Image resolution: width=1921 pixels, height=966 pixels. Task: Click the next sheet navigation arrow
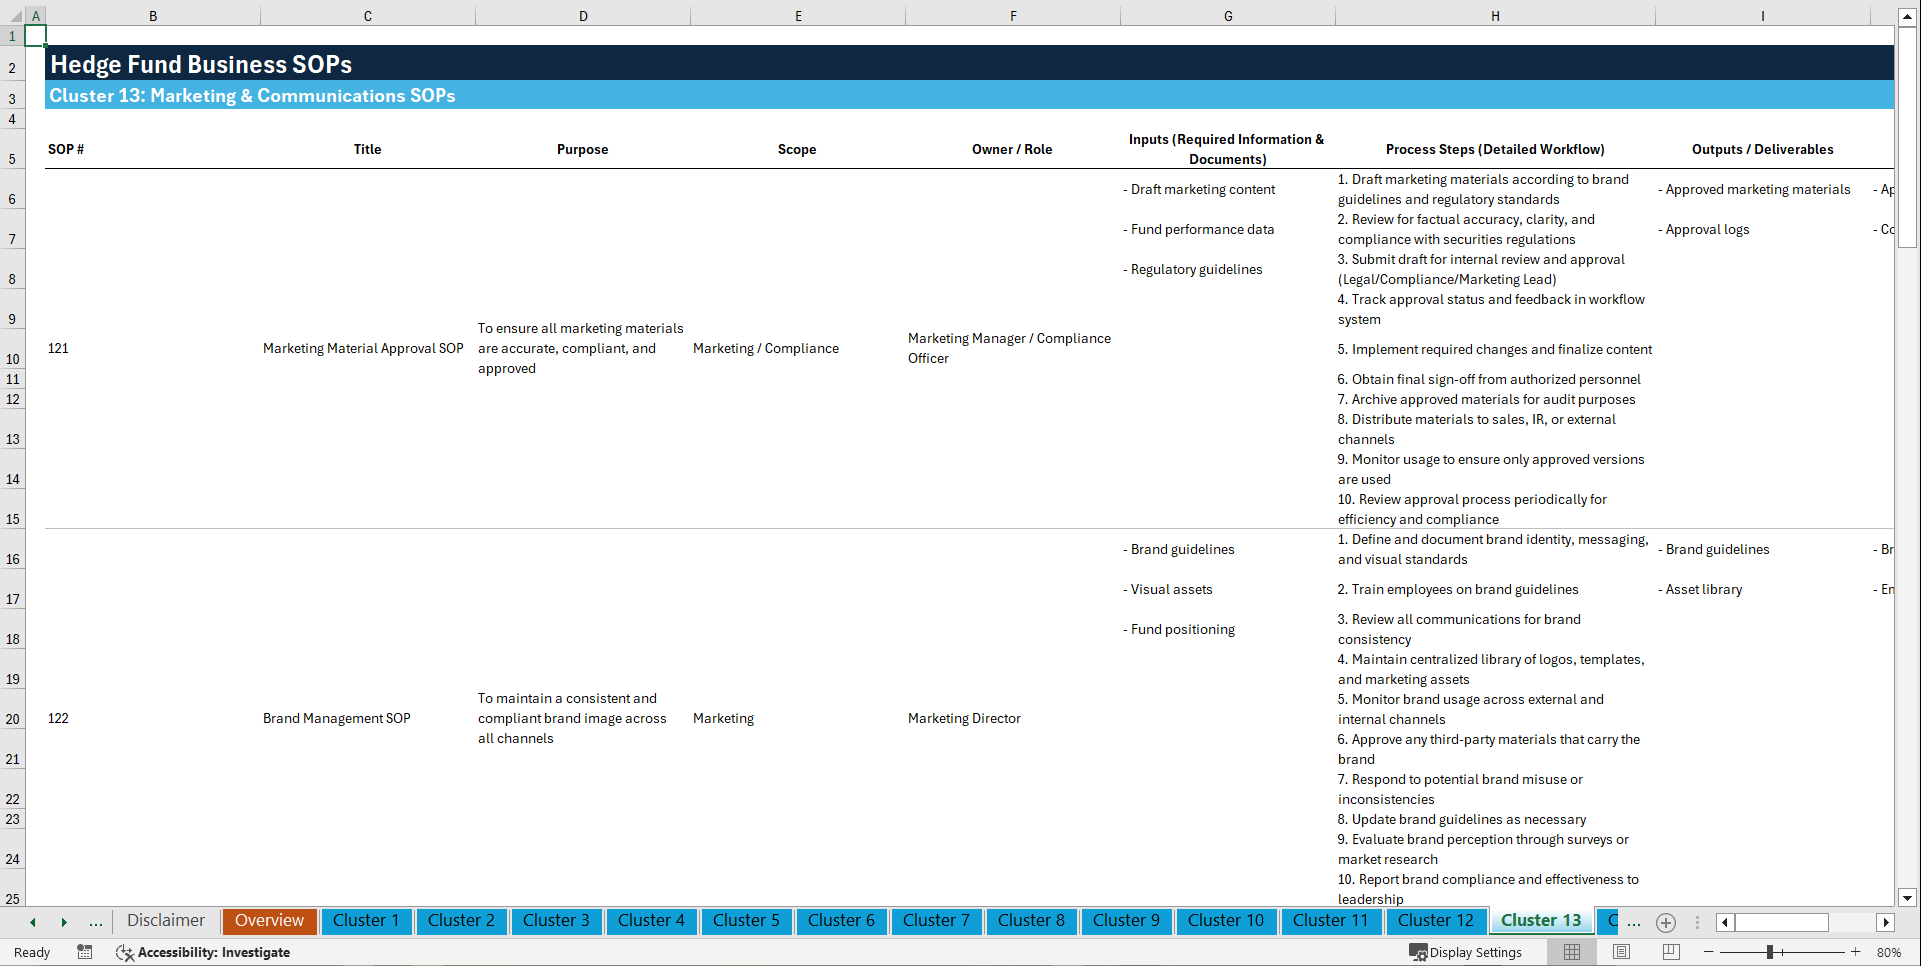coord(64,921)
